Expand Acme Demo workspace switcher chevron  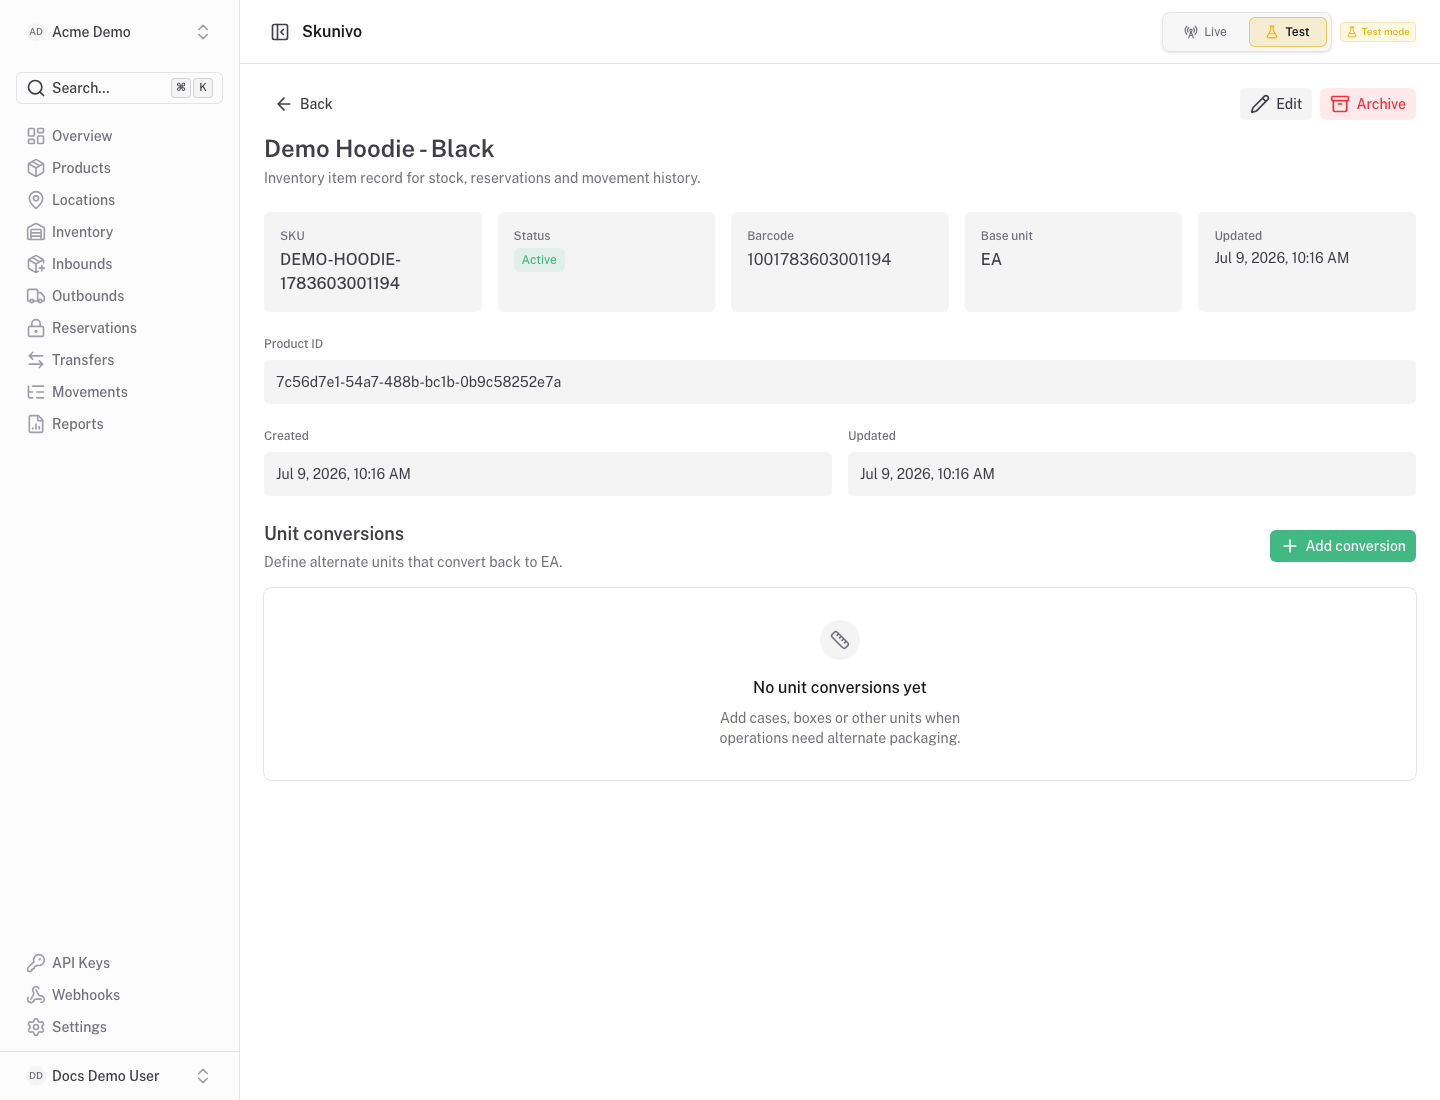pos(203,32)
